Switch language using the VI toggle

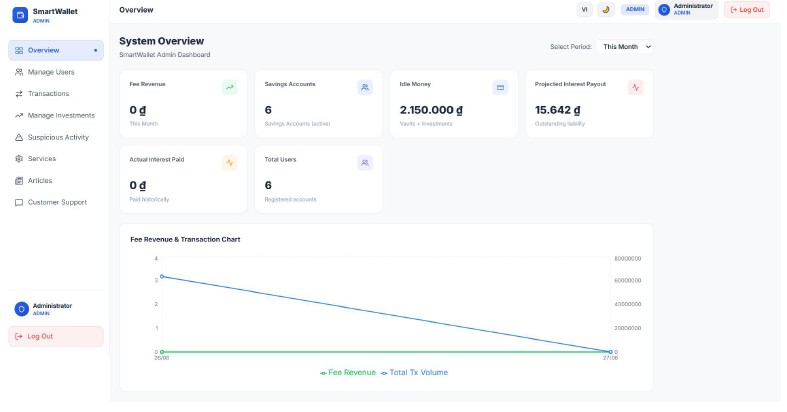584,10
